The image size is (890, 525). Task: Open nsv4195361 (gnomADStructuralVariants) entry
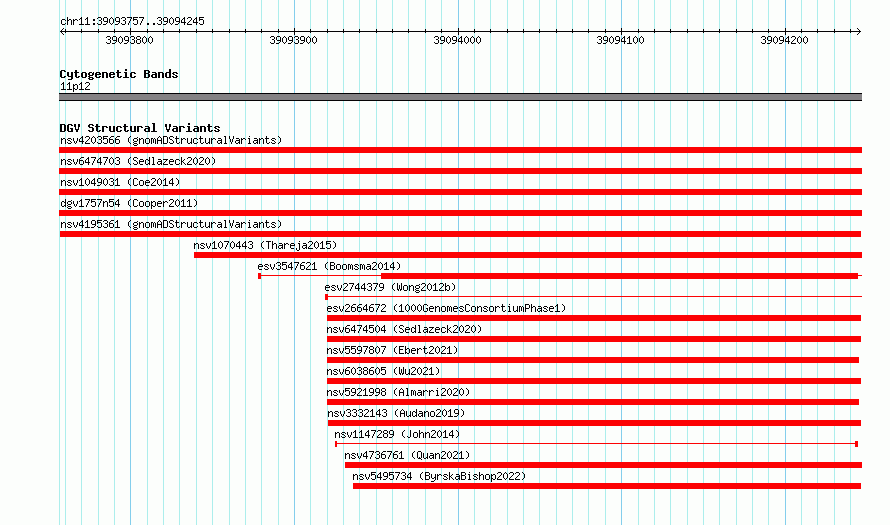tap(171, 224)
